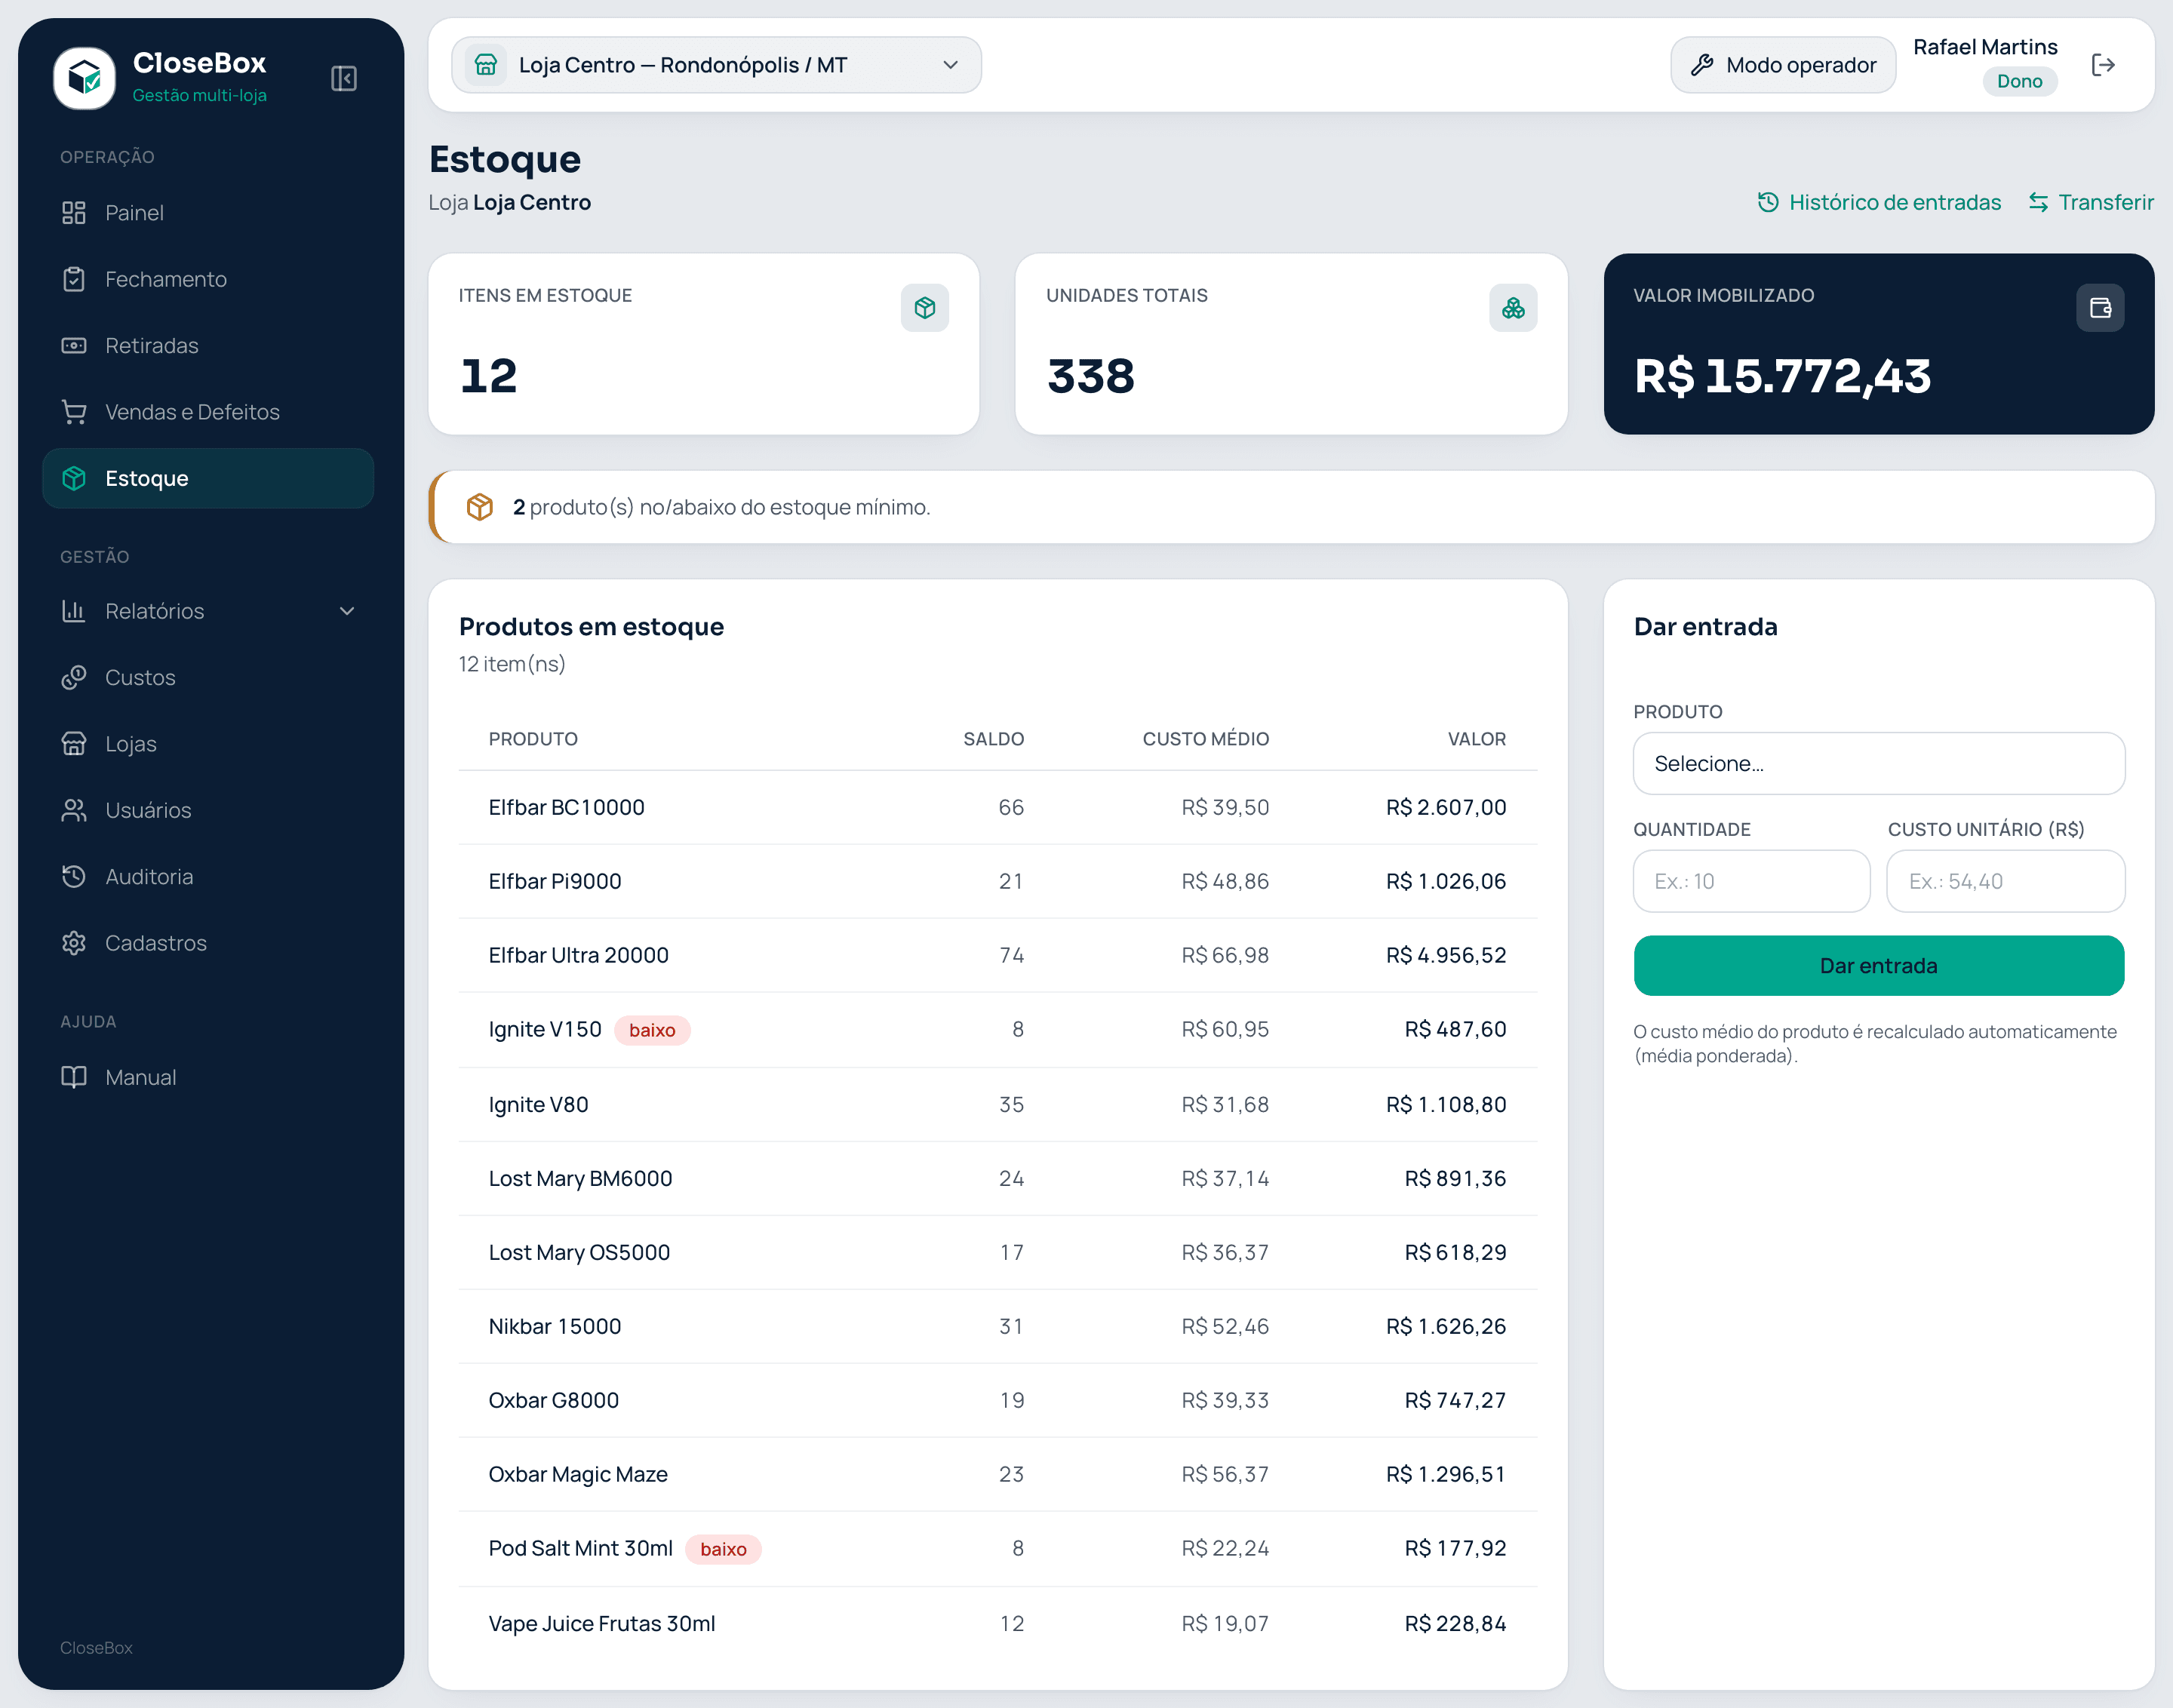Screen dimensions: 2173x1708
Task: Click the wrench icon in Modo operador
Action: point(1702,65)
